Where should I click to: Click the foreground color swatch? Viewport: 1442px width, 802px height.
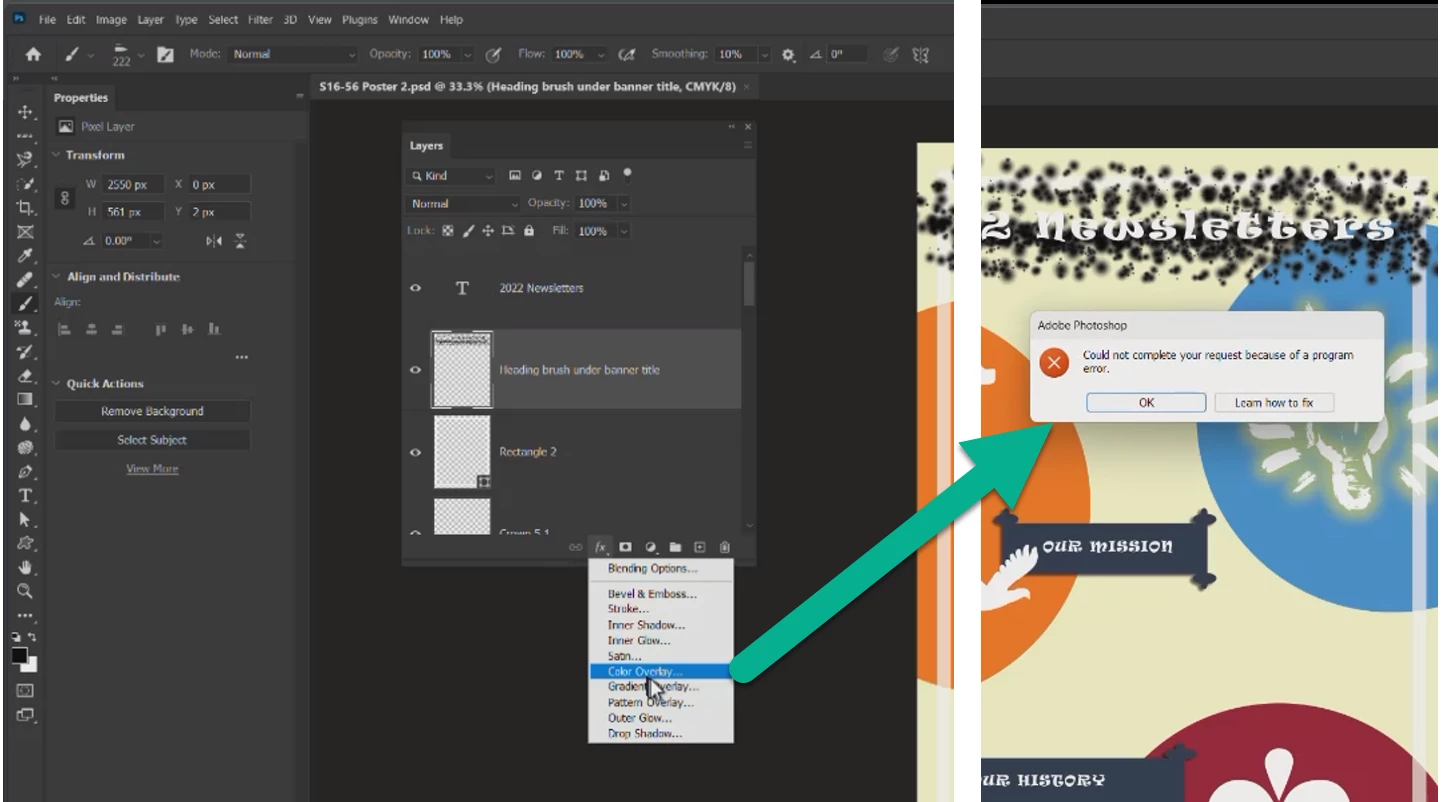pyautogui.click(x=20, y=656)
